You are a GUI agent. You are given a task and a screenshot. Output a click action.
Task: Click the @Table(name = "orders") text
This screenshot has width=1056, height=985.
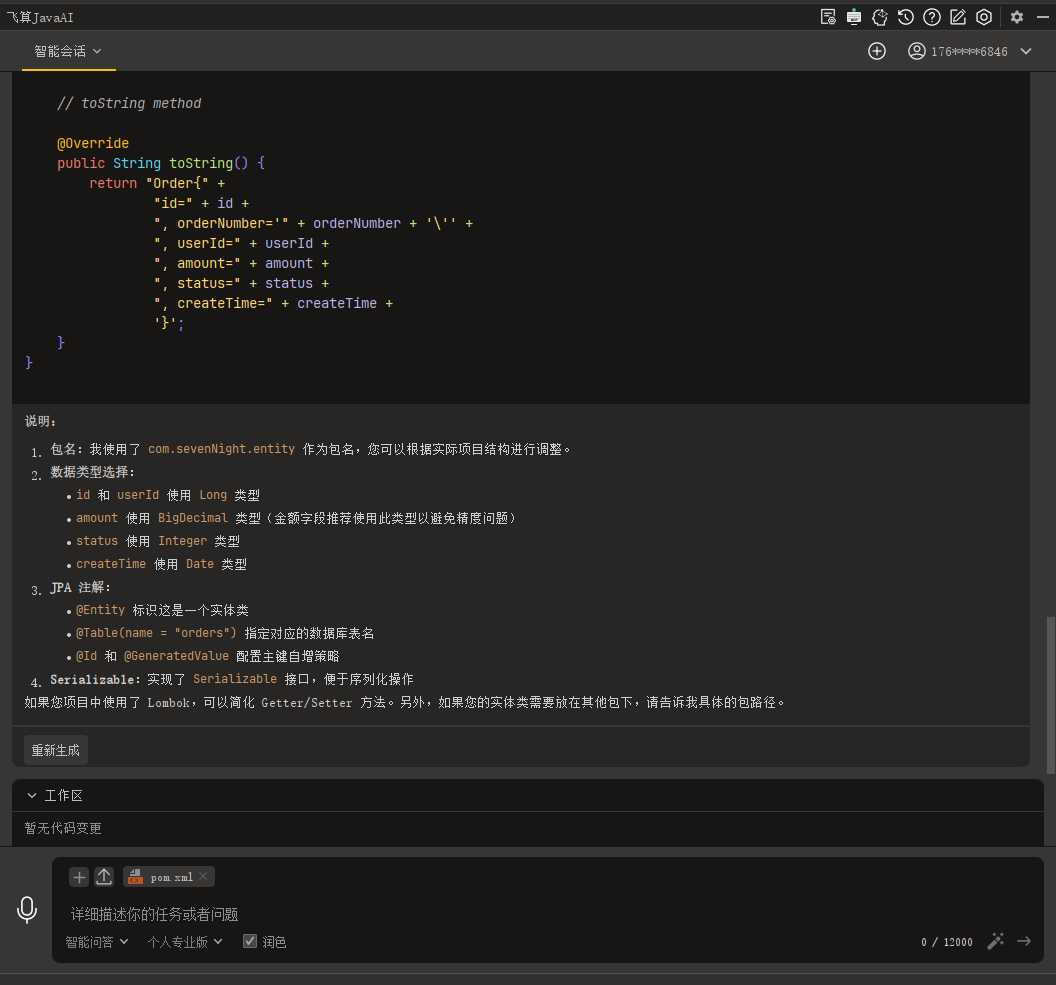(156, 633)
